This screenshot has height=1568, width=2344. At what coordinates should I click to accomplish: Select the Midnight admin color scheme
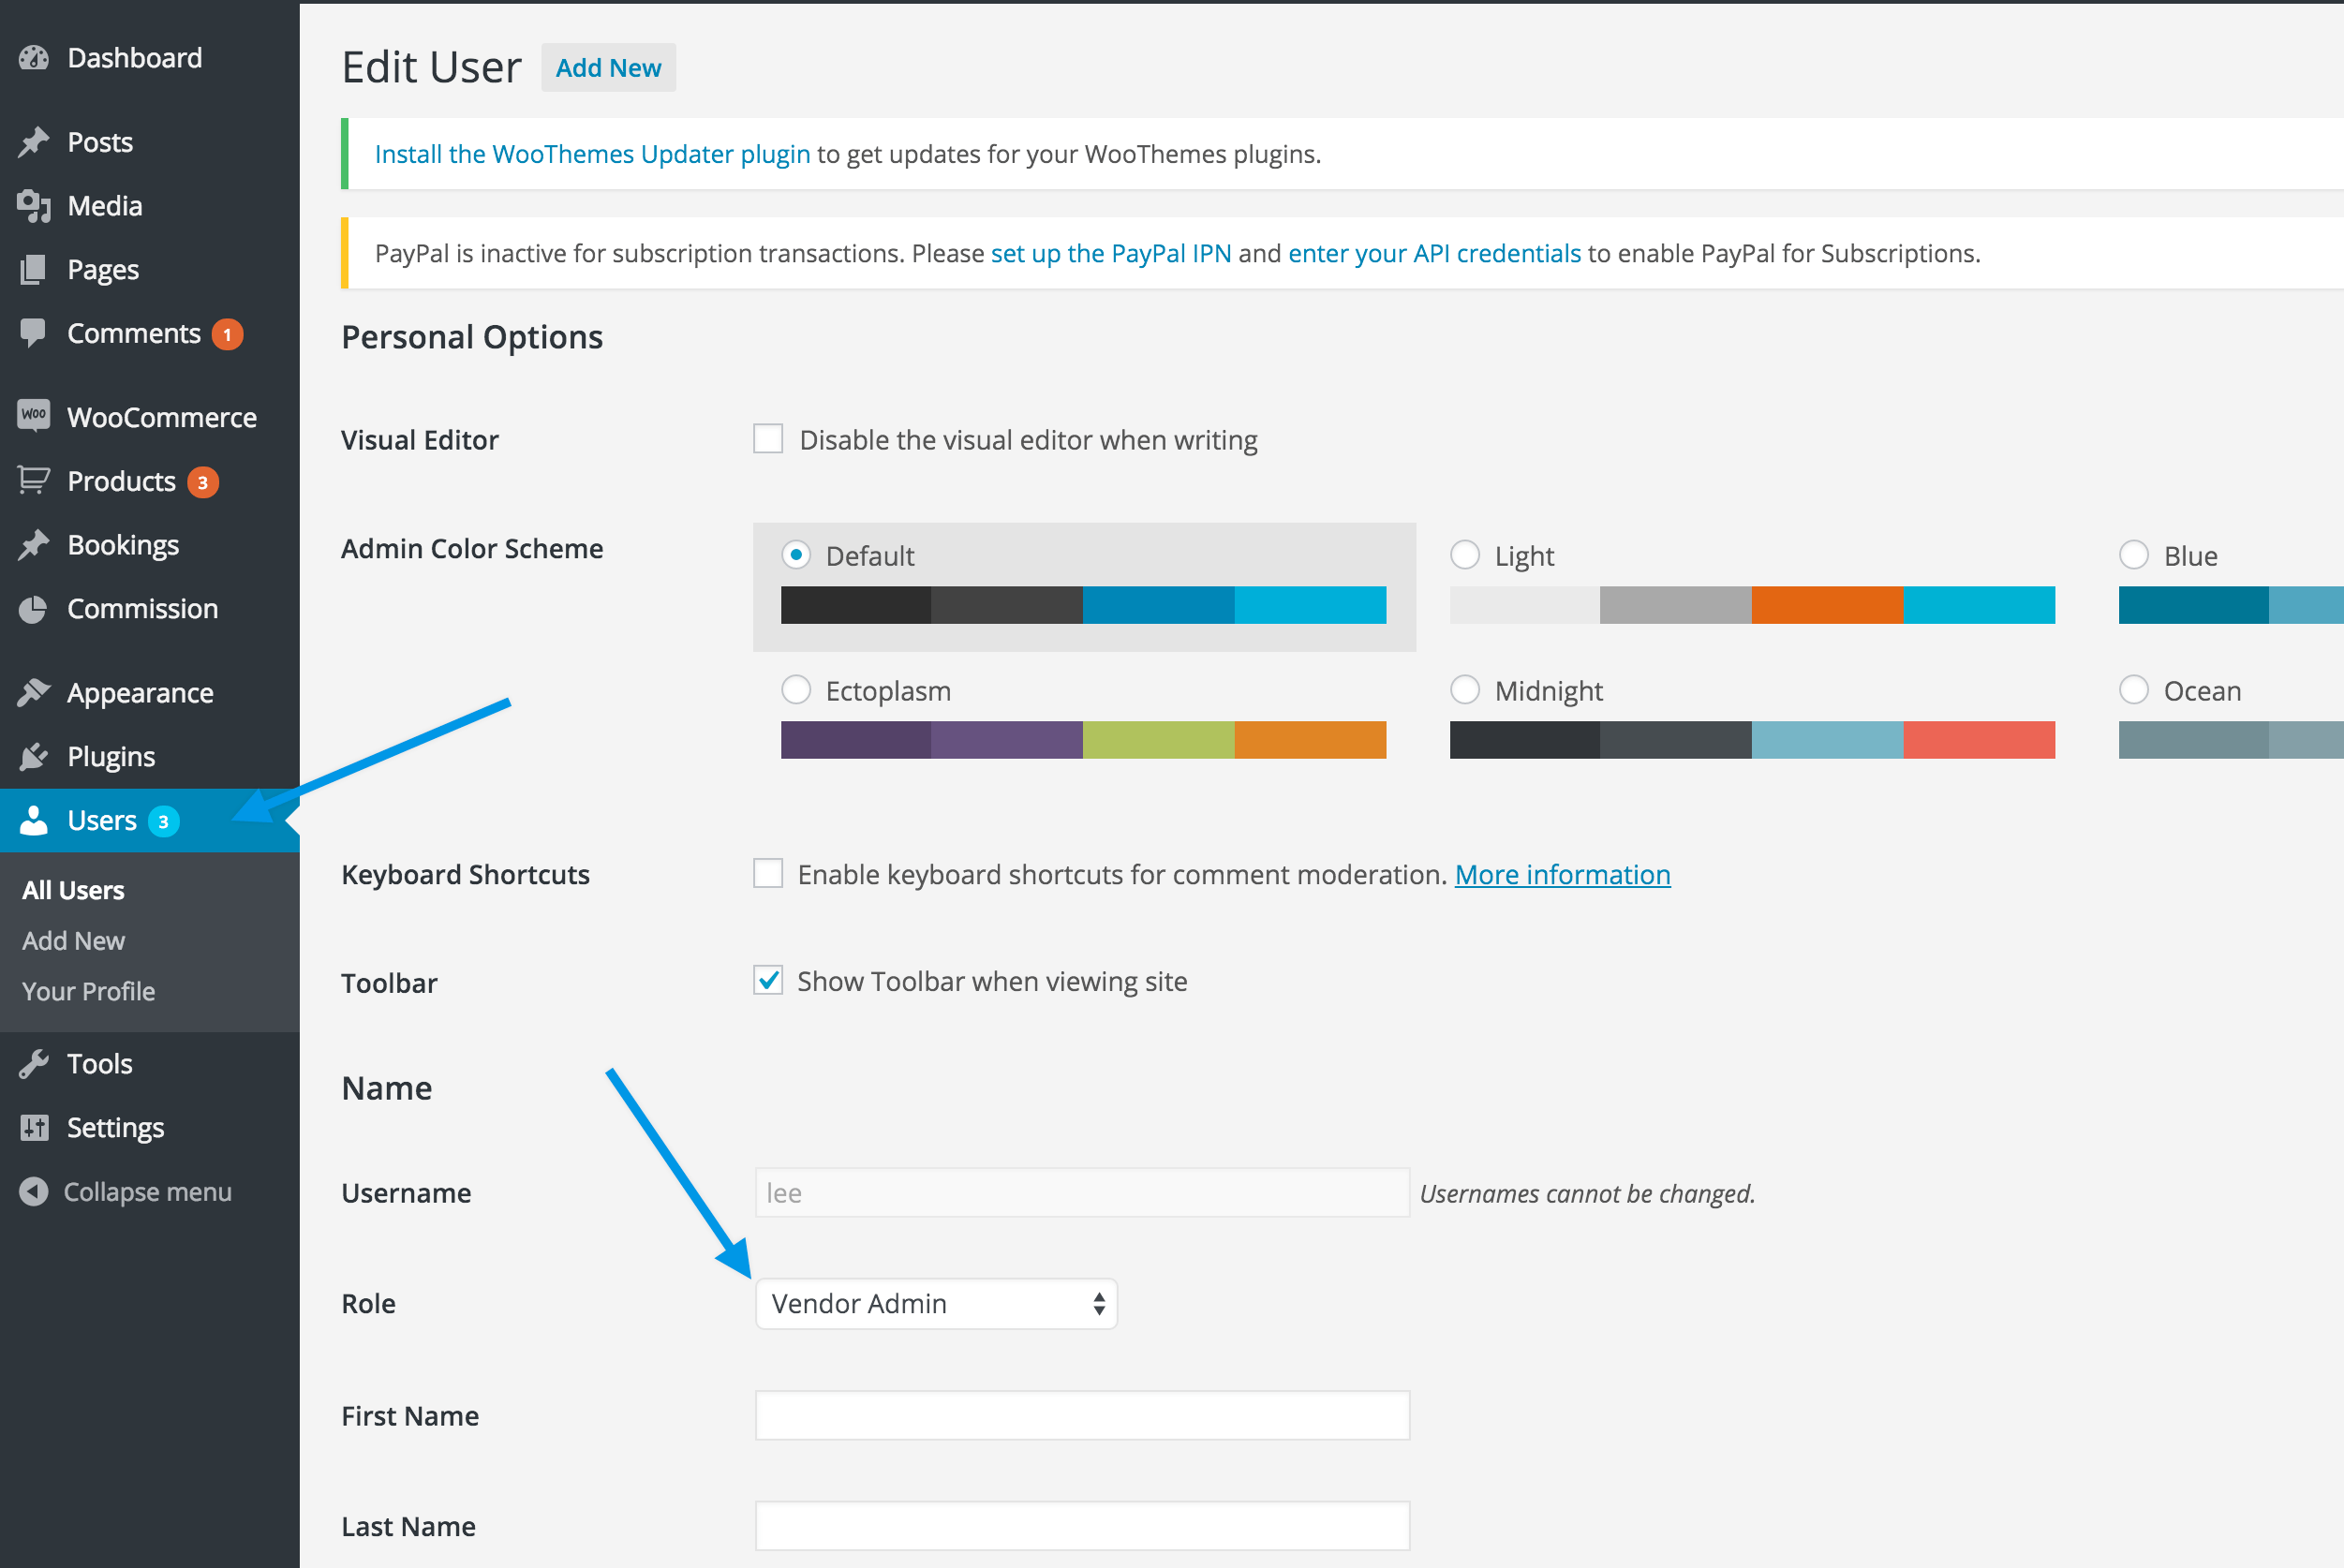[x=1465, y=689]
